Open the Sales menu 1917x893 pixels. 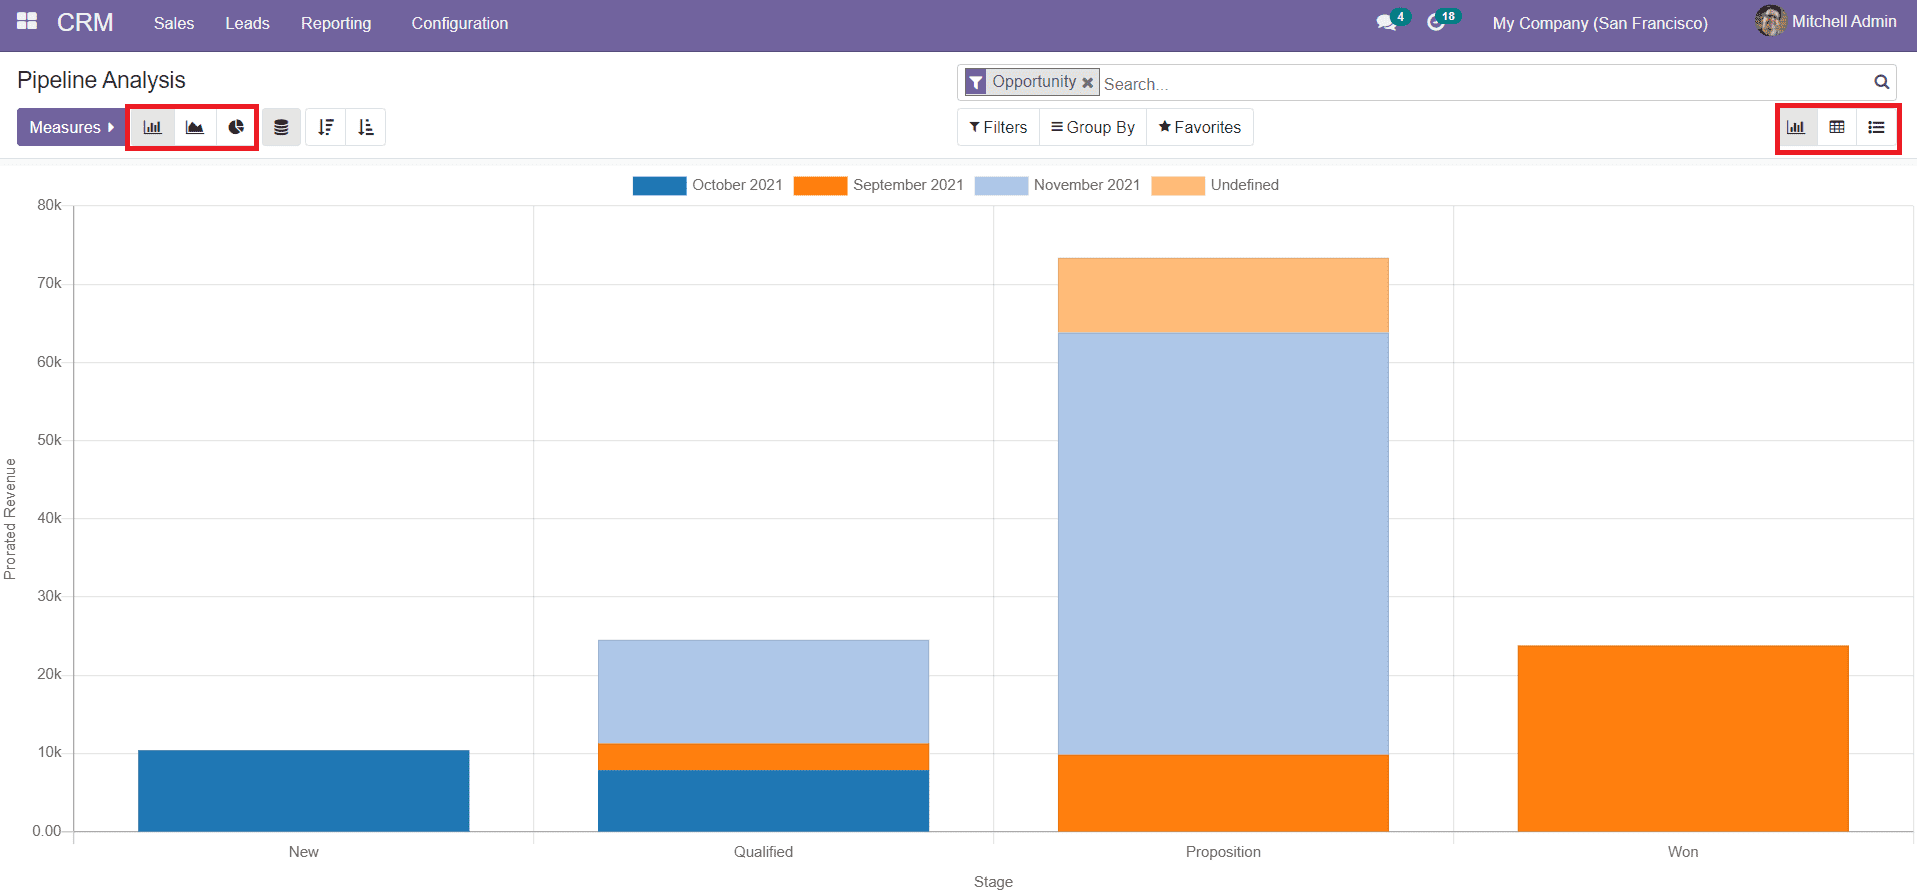click(x=174, y=23)
